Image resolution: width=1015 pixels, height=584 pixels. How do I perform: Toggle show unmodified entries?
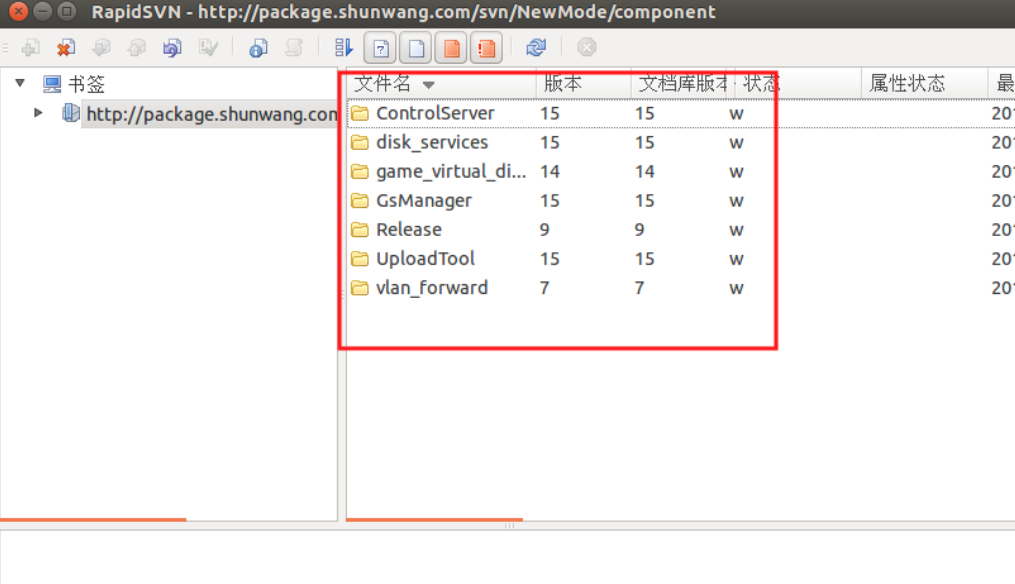pos(415,47)
